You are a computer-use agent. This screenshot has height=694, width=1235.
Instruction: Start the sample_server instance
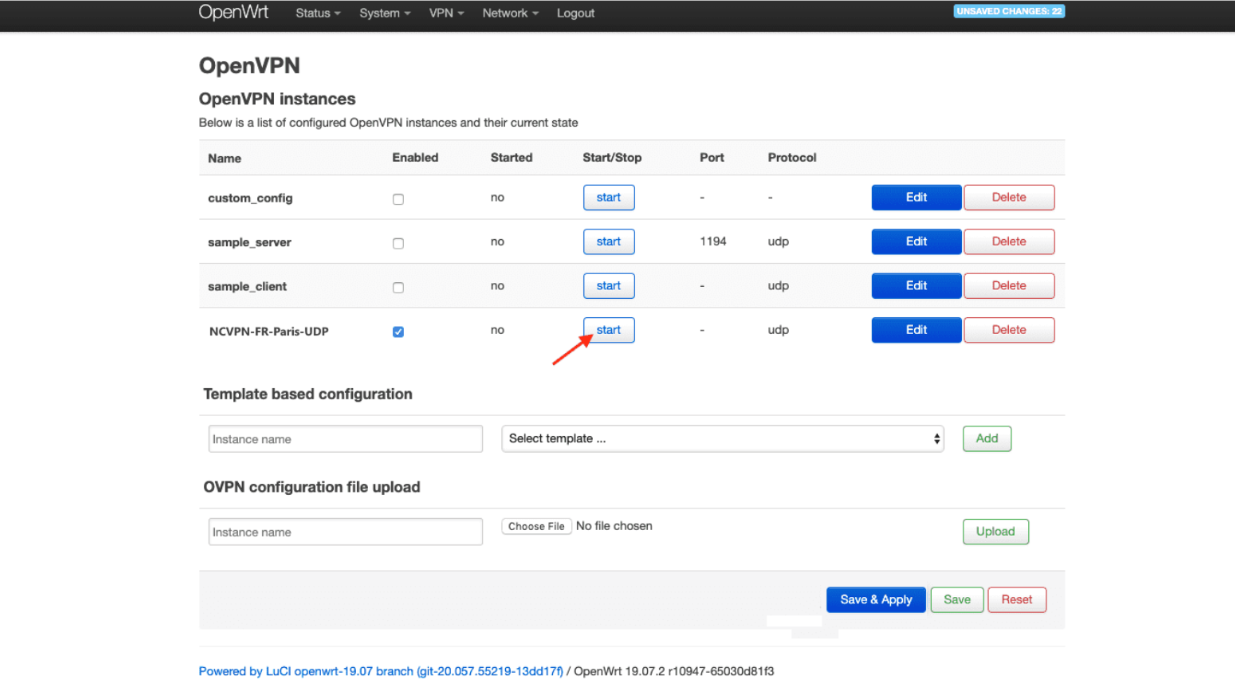pyautogui.click(x=609, y=242)
